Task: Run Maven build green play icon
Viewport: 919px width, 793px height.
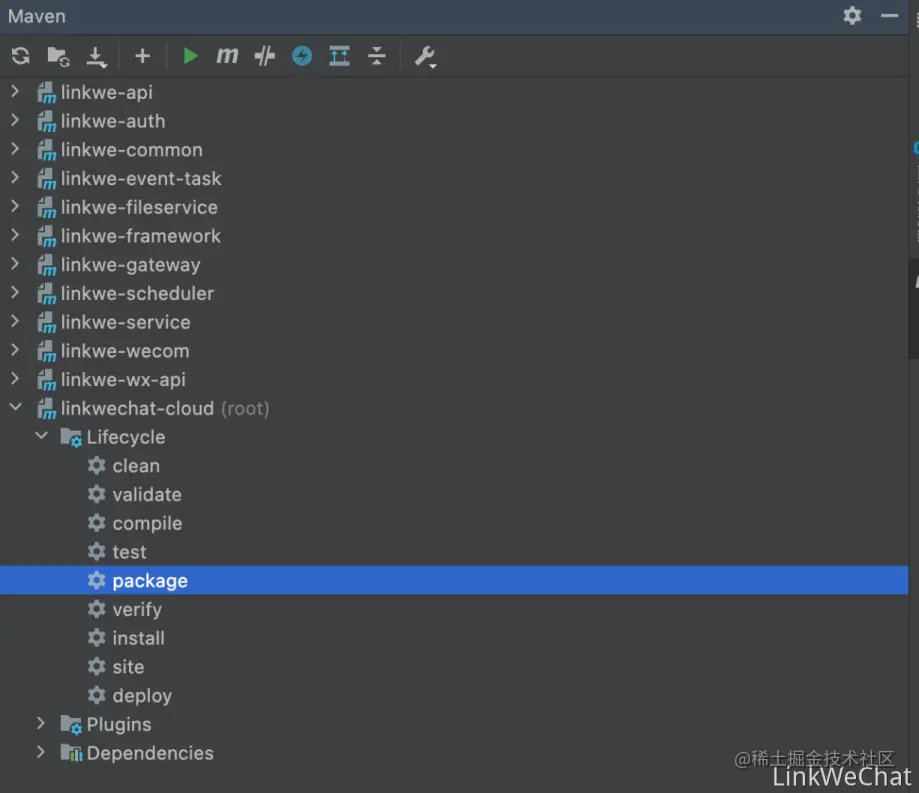Action: click(x=189, y=56)
